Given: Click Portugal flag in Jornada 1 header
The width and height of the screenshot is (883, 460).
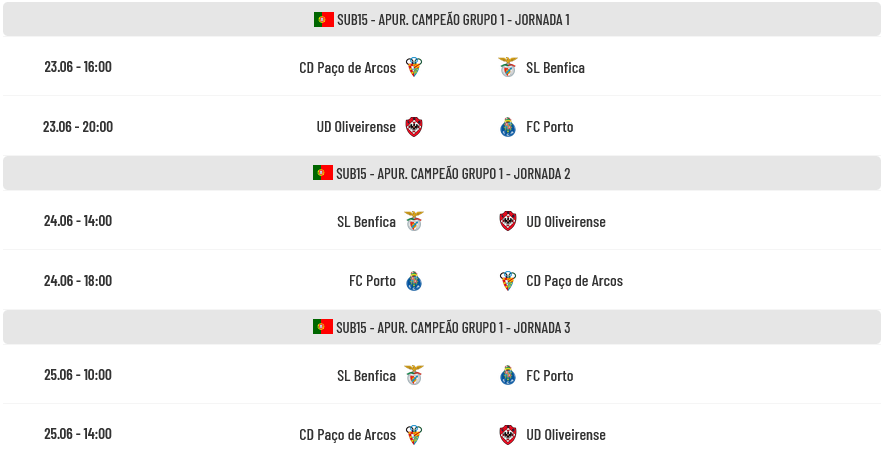Looking at the screenshot, I should [x=324, y=20].
